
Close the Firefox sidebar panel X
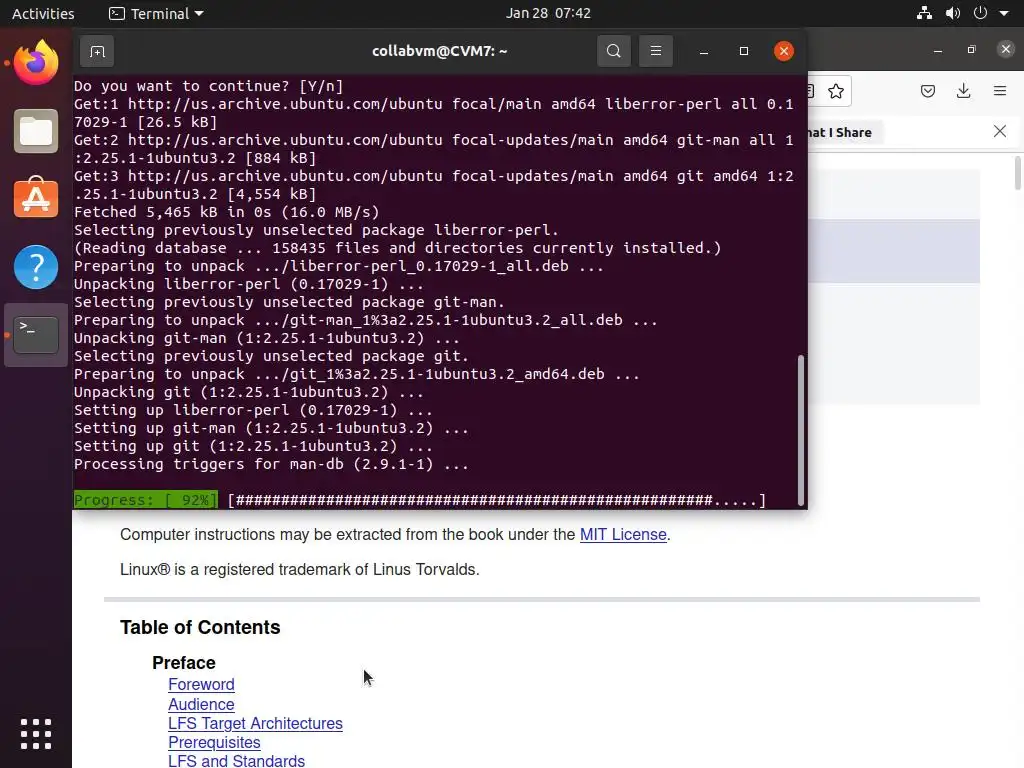1000,131
